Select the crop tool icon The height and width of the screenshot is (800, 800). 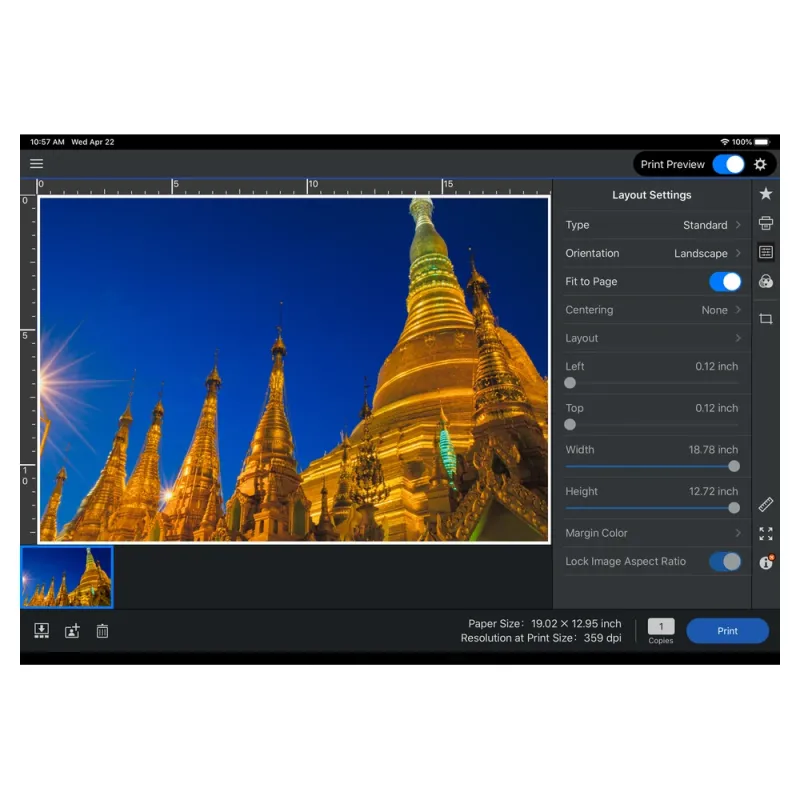pyautogui.click(x=766, y=319)
